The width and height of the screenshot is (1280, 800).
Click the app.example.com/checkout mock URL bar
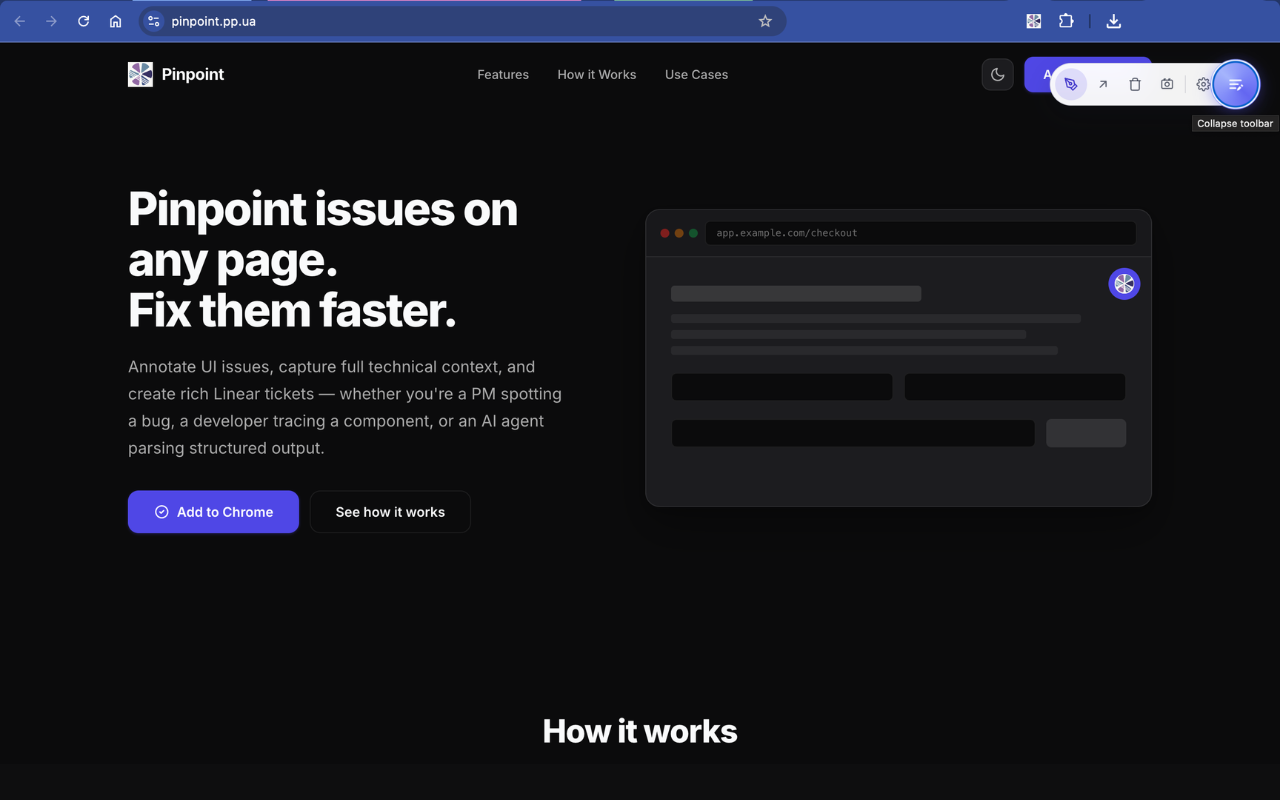pos(921,233)
